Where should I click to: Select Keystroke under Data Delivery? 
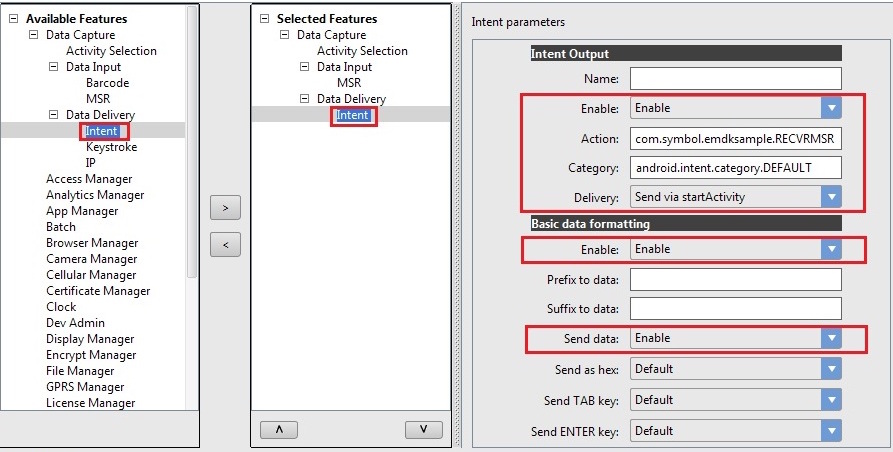tap(111, 147)
